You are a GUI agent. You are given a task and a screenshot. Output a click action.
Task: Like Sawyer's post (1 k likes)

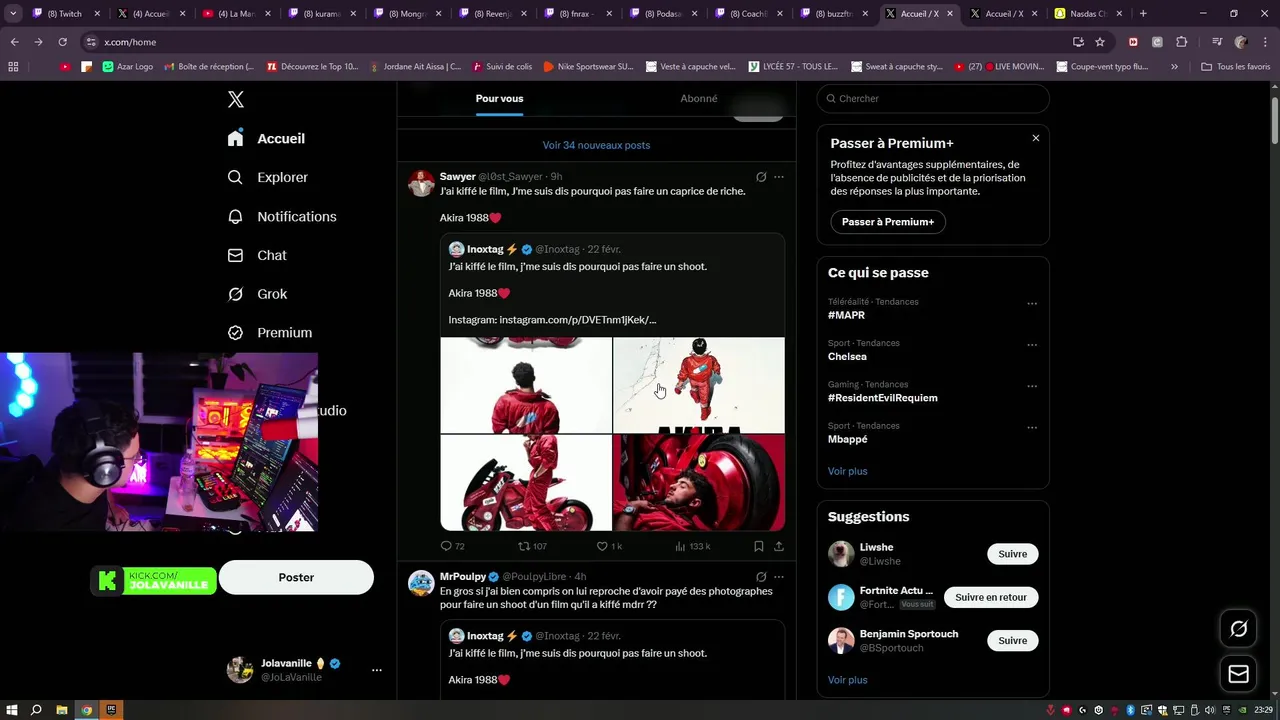pos(609,546)
